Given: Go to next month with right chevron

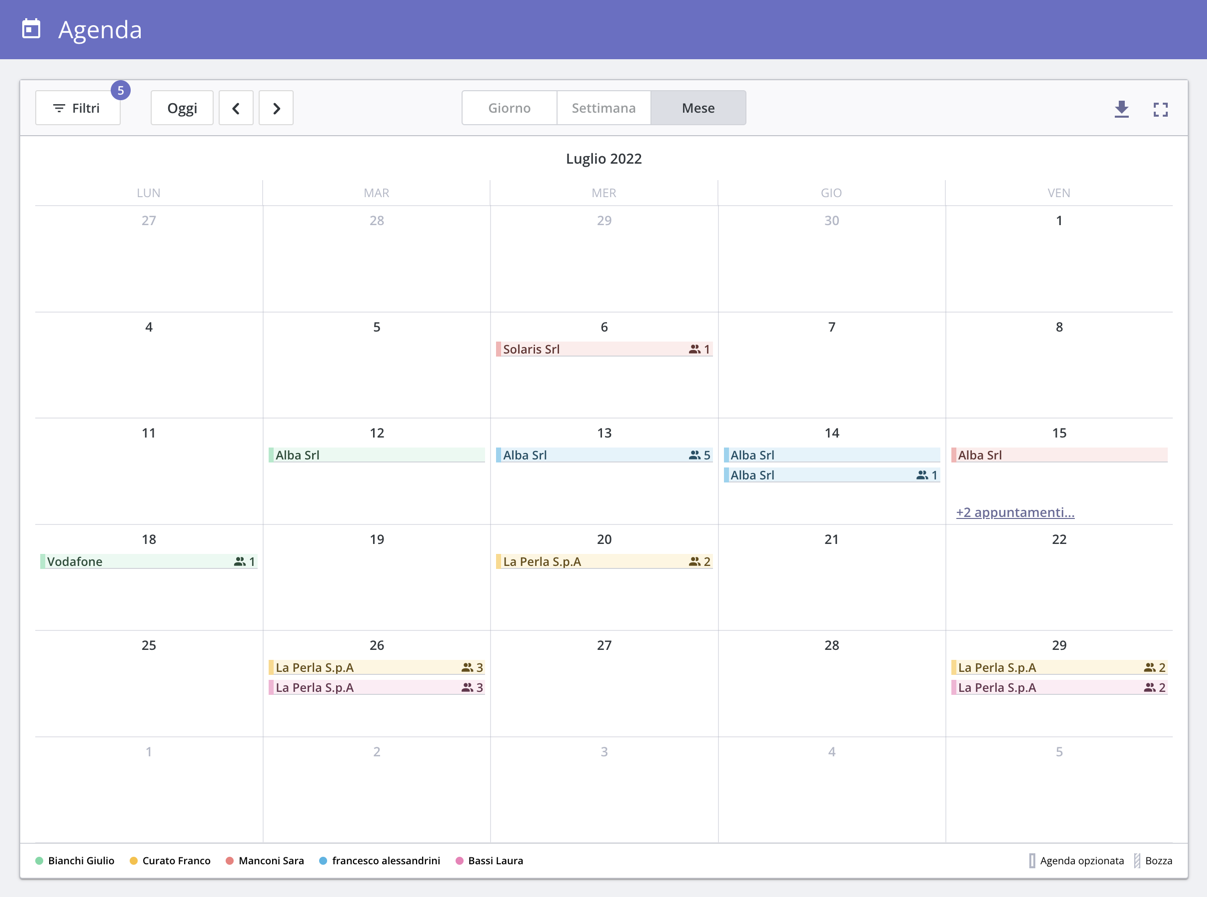Looking at the screenshot, I should (x=276, y=108).
